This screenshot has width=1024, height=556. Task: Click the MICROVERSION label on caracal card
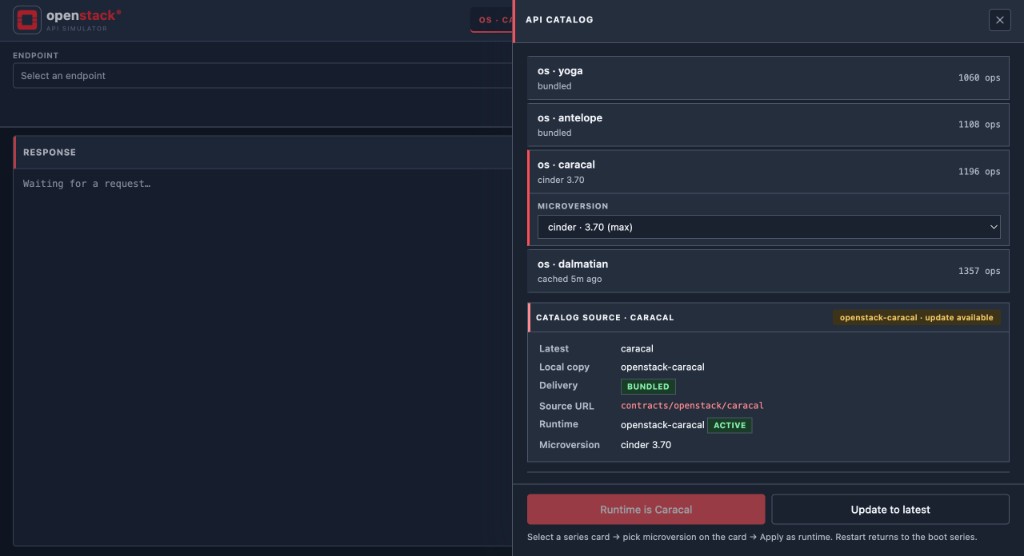click(573, 206)
